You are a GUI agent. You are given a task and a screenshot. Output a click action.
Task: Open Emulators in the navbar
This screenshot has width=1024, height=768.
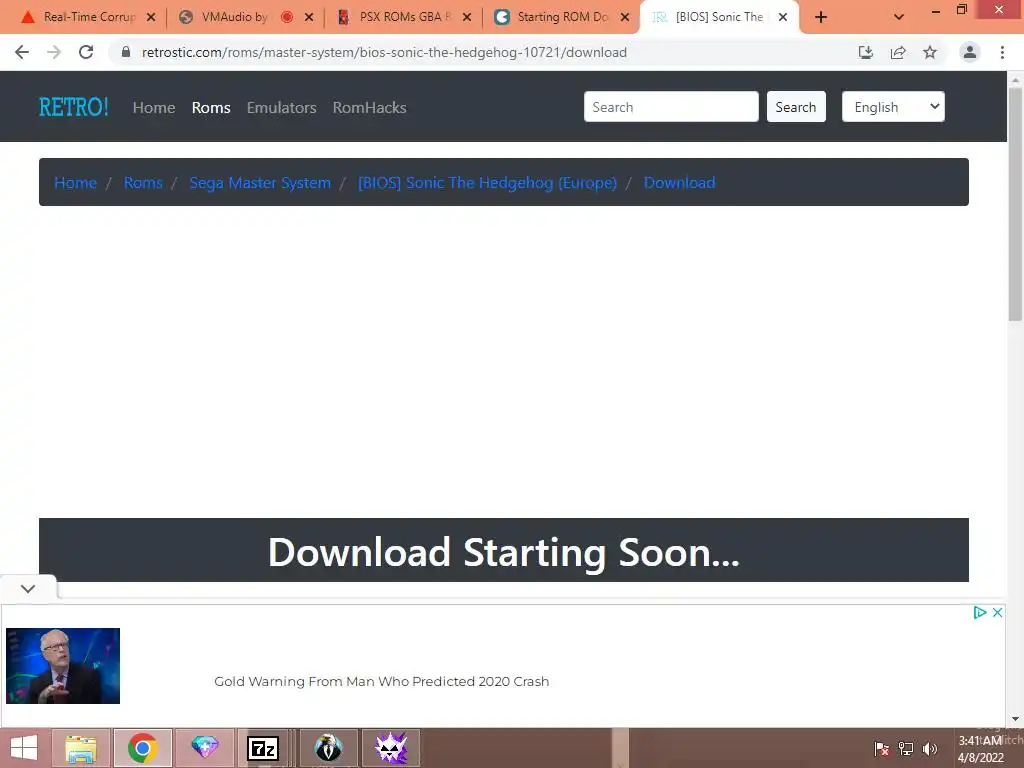281,108
